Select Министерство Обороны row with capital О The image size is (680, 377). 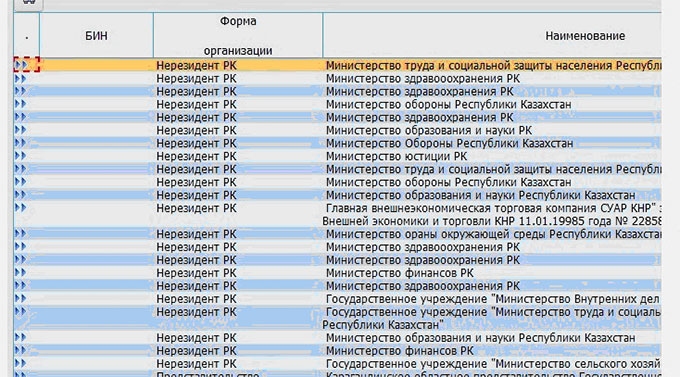449,143
